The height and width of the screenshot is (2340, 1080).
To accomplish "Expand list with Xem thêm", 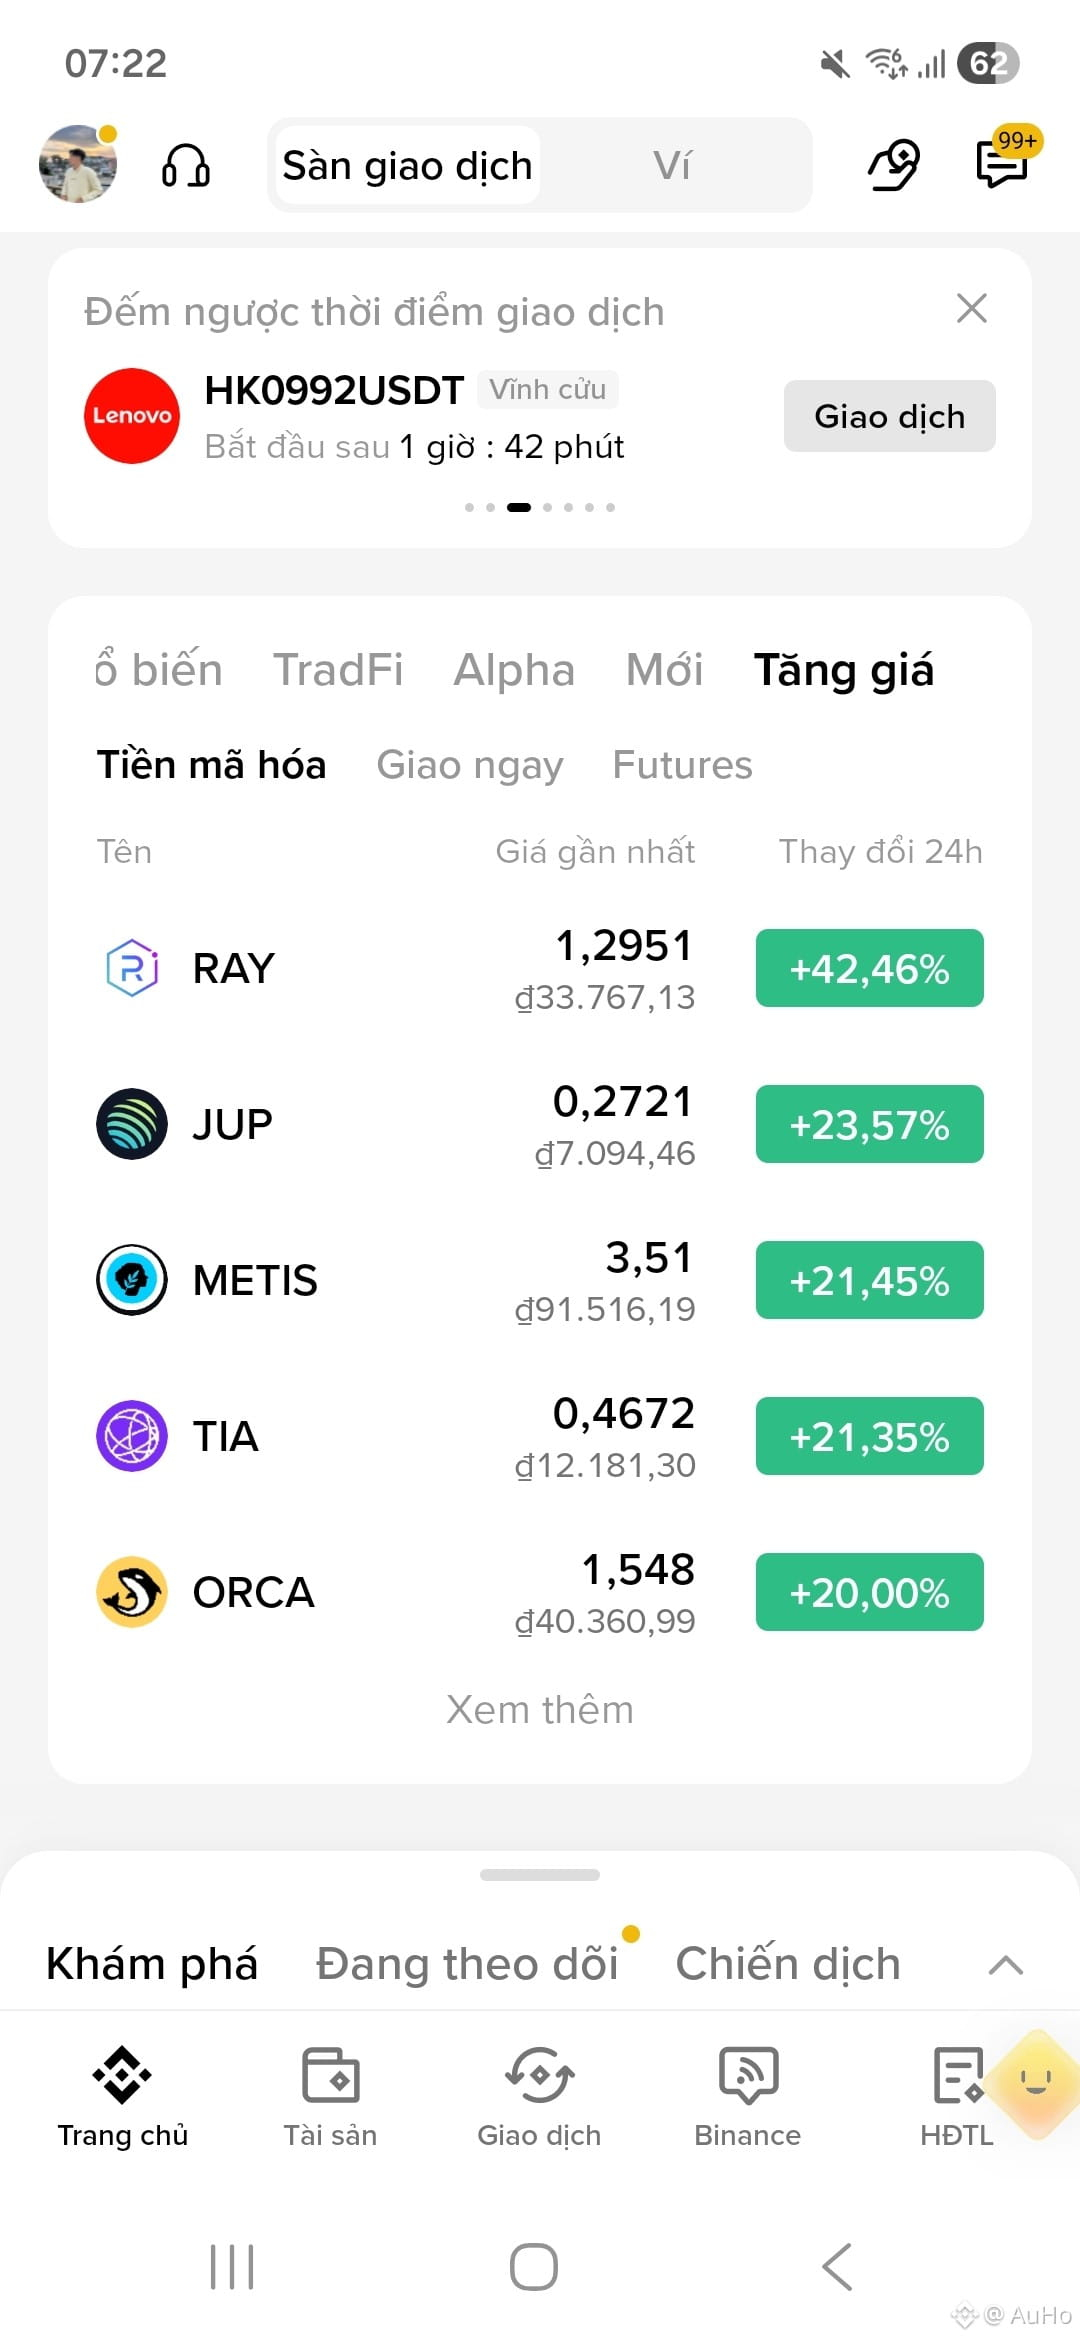I will coord(540,1709).
